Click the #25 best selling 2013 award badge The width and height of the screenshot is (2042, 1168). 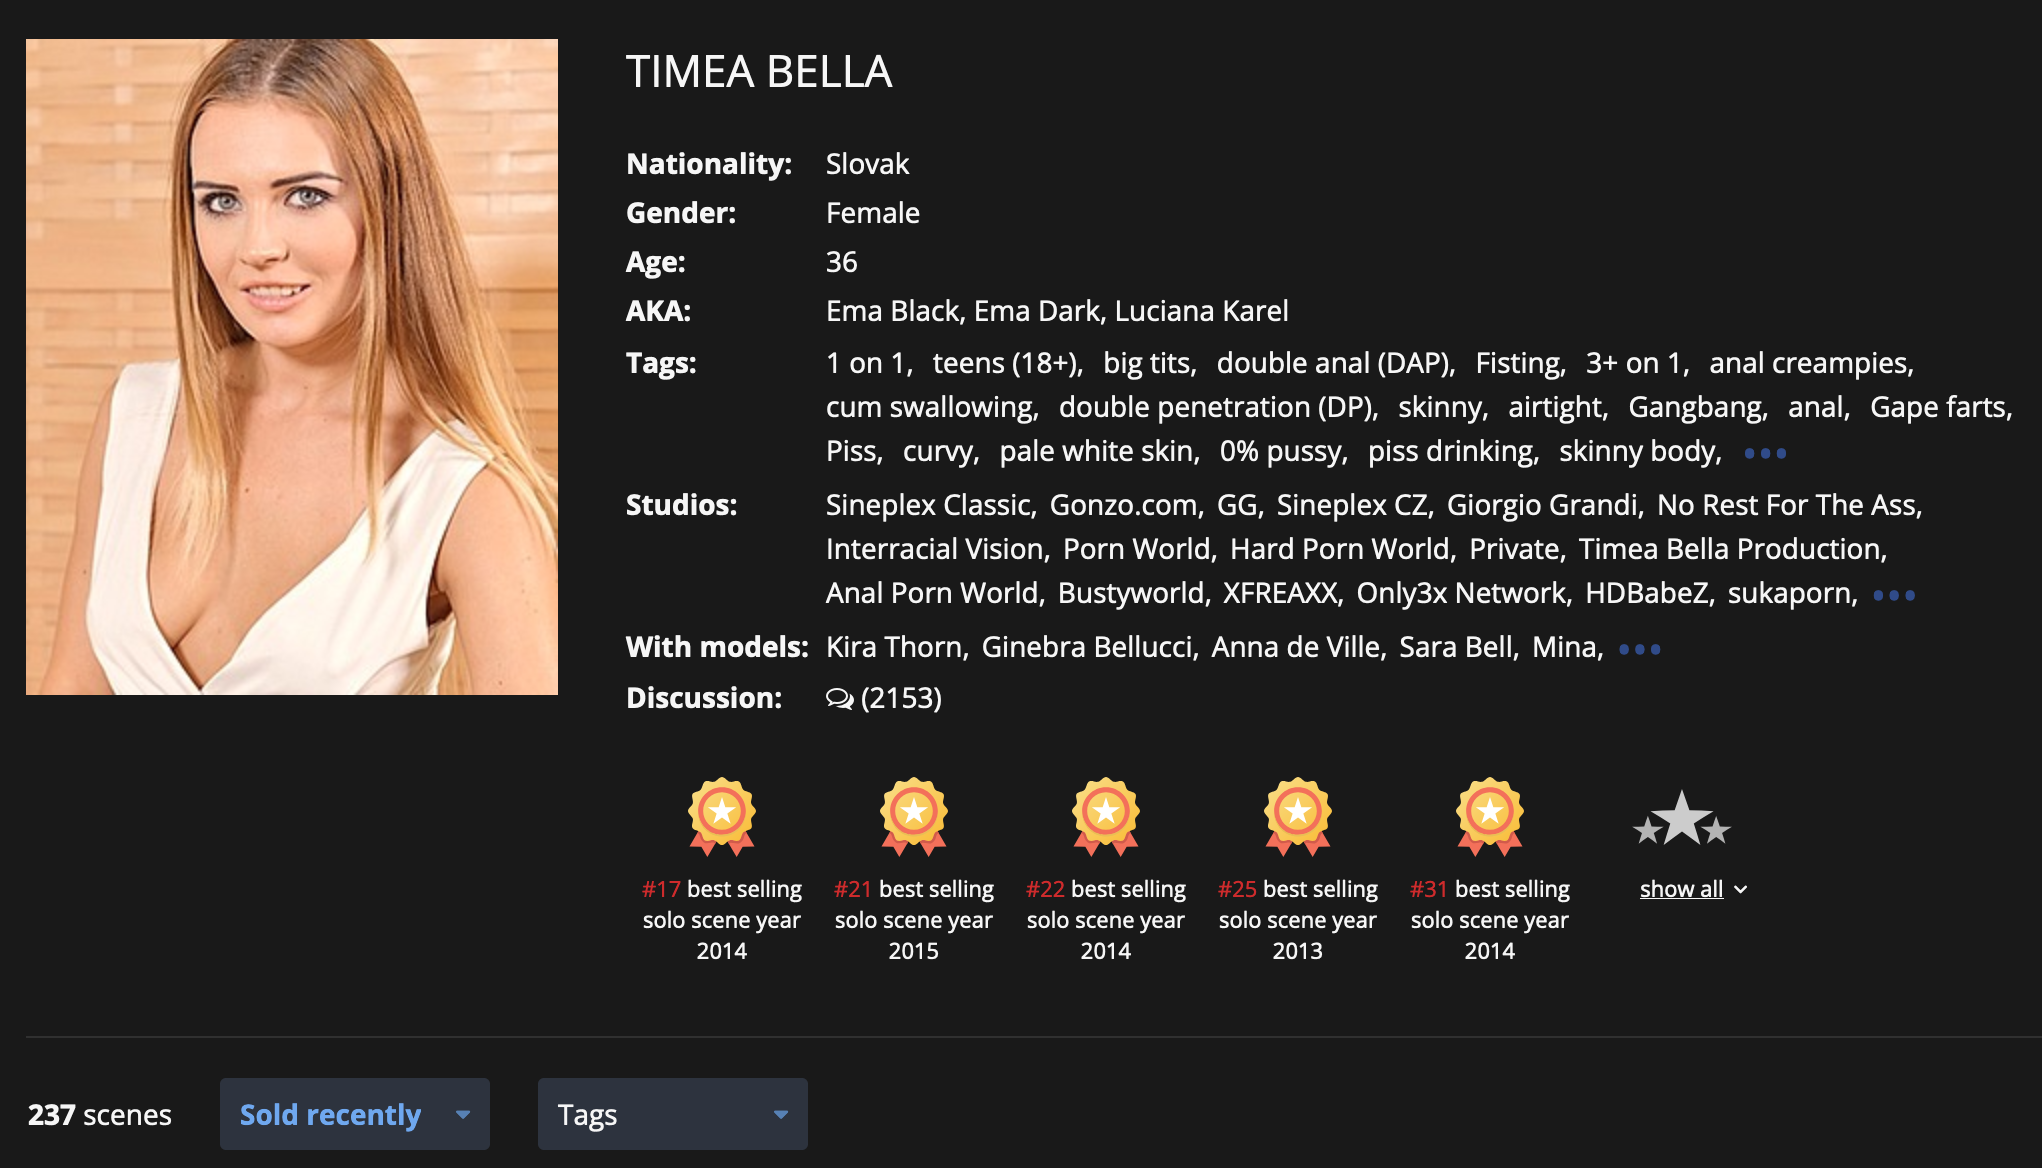point(1297,815)
